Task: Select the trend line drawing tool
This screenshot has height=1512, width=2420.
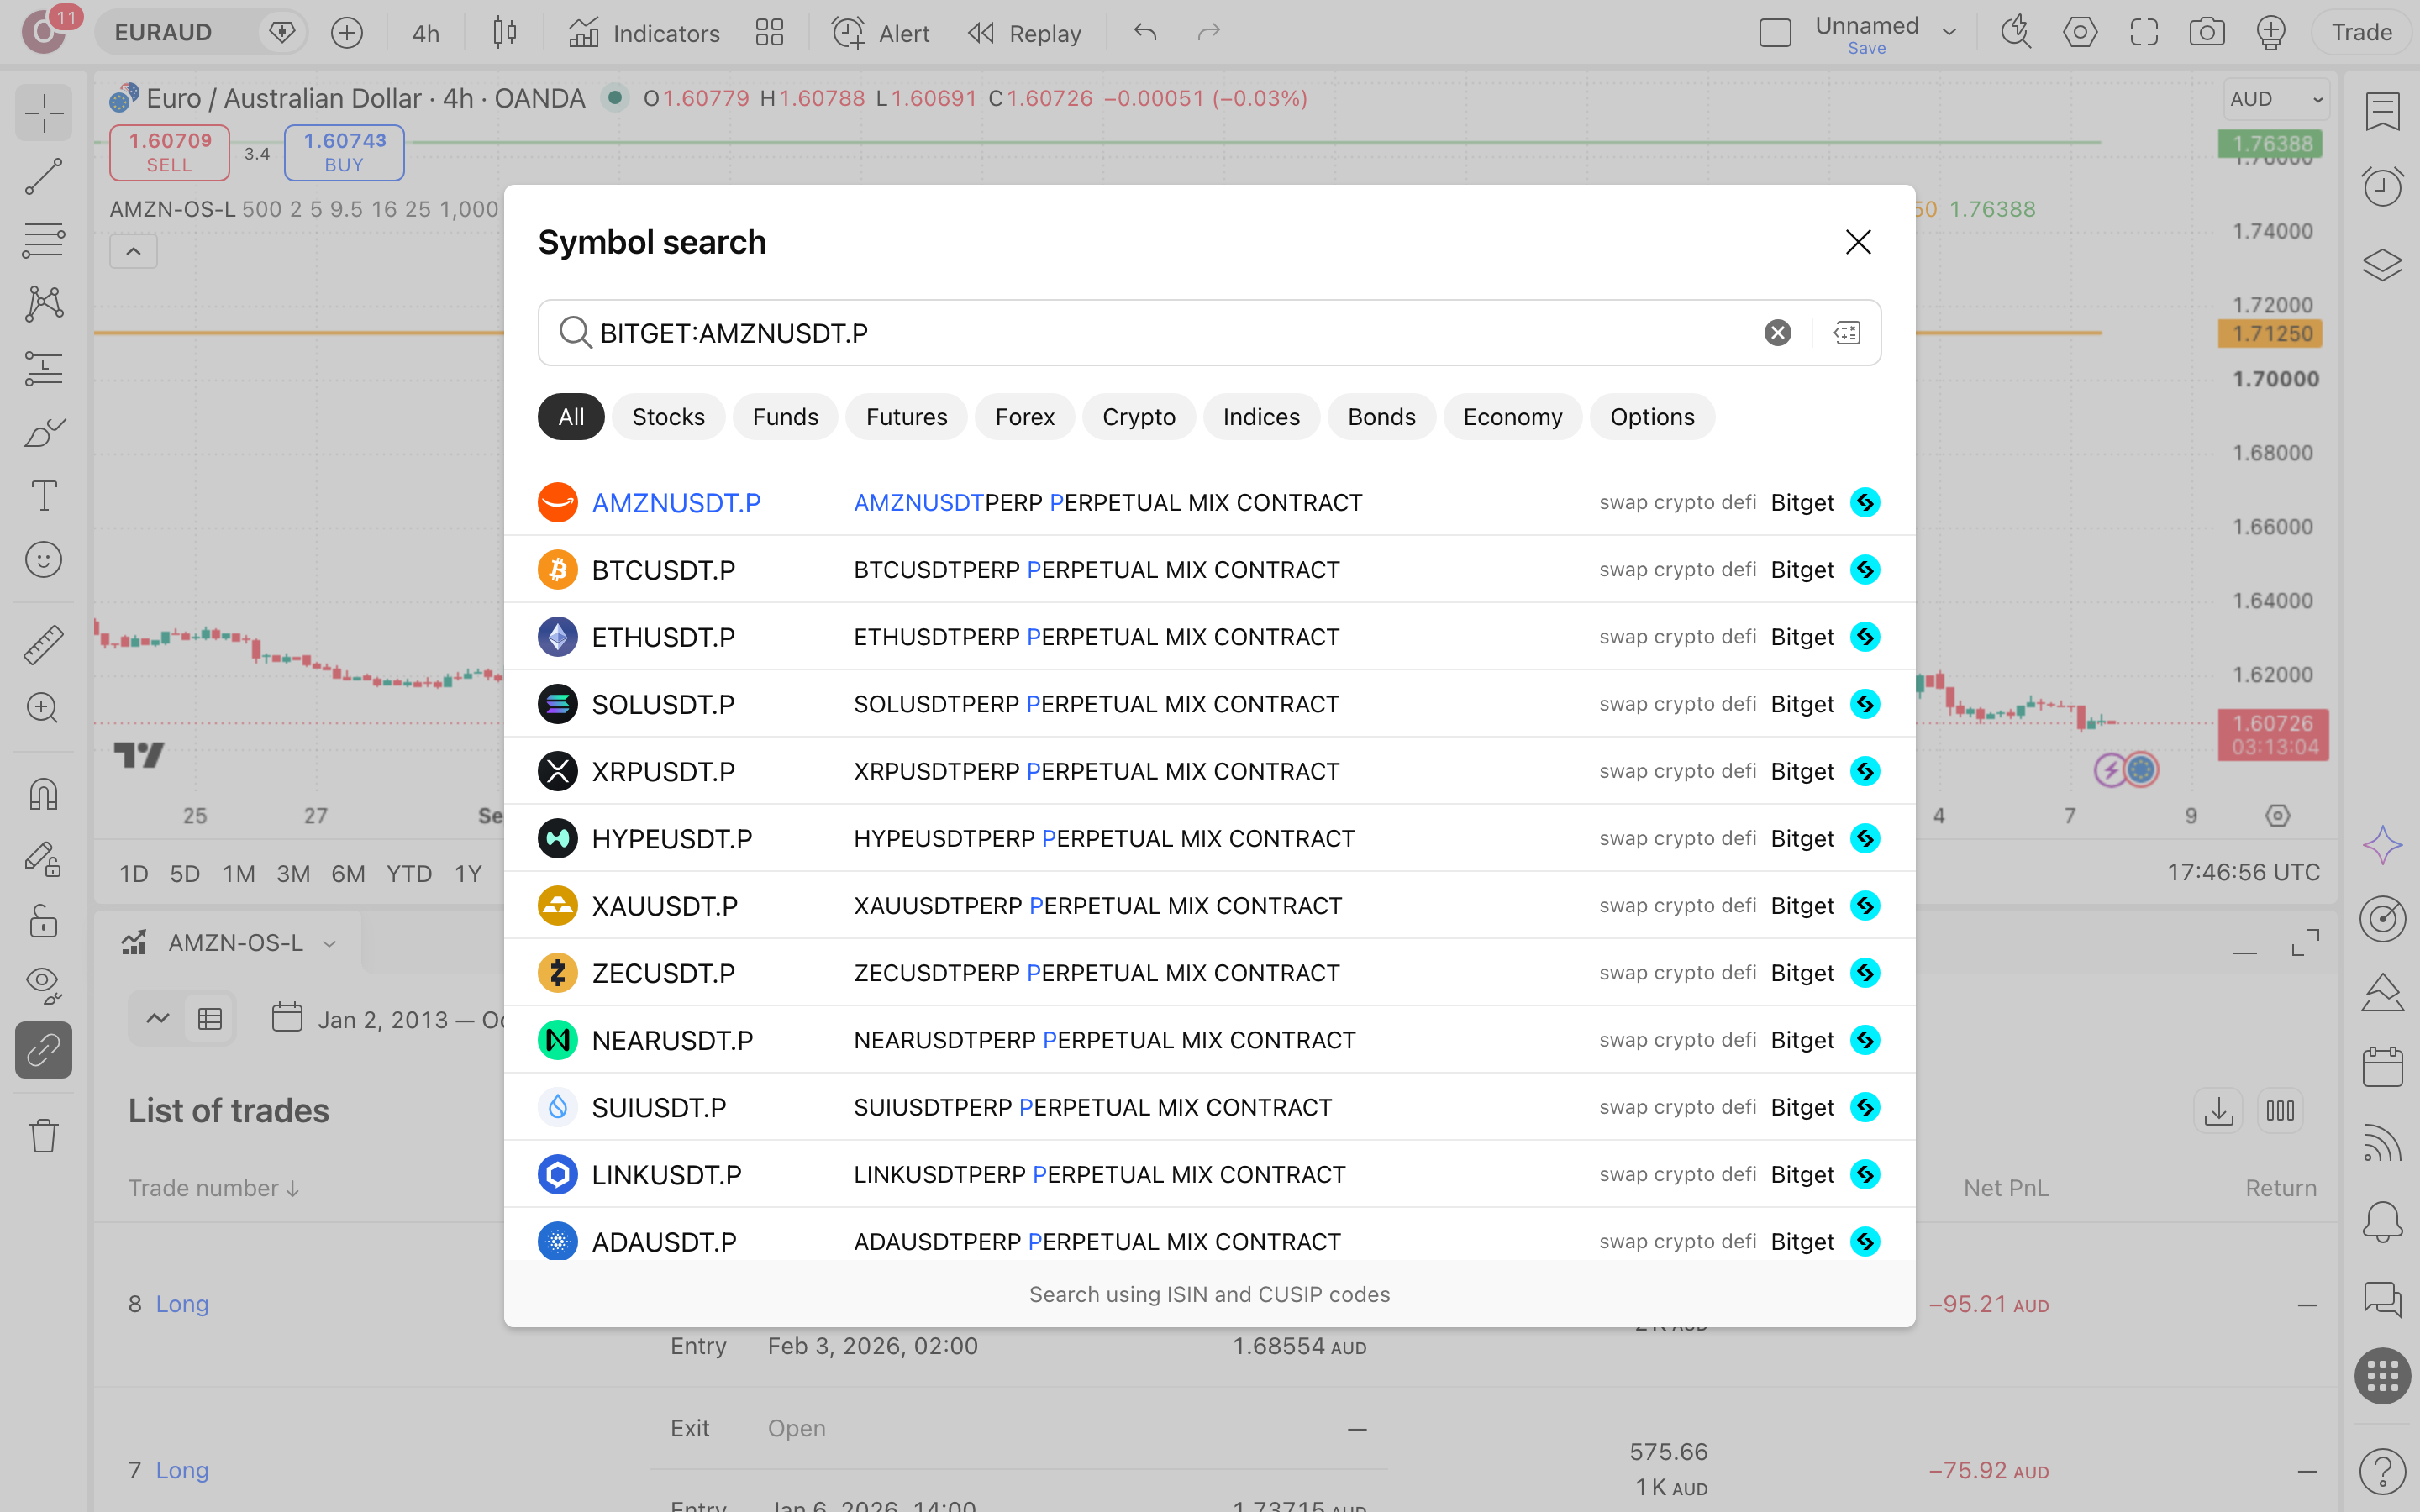Action: click(x=43, y=177)
